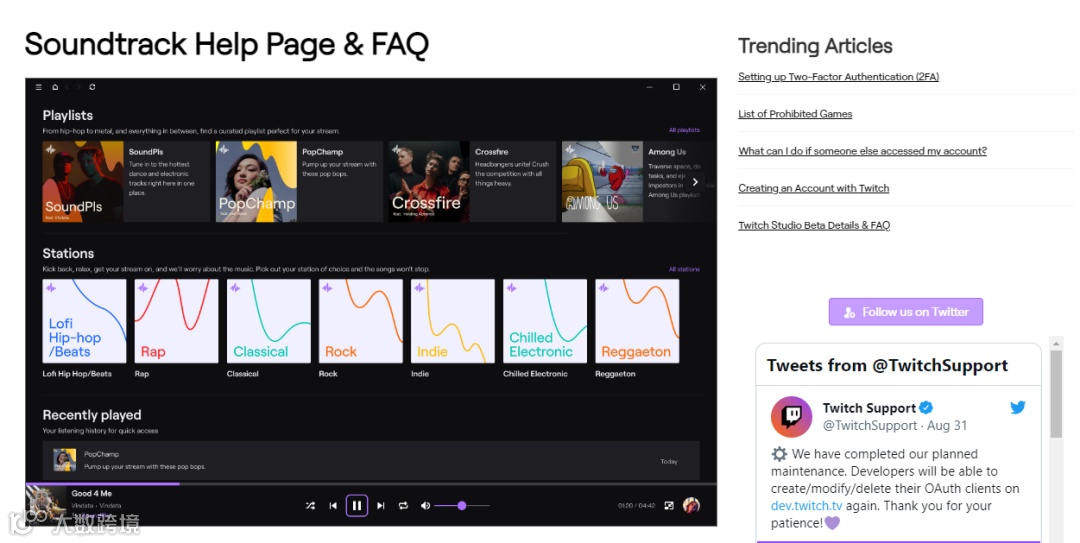The height and width of the screenshot is (543, 1080).
Task: Pause the current song
Action: (x=356, y=506)
